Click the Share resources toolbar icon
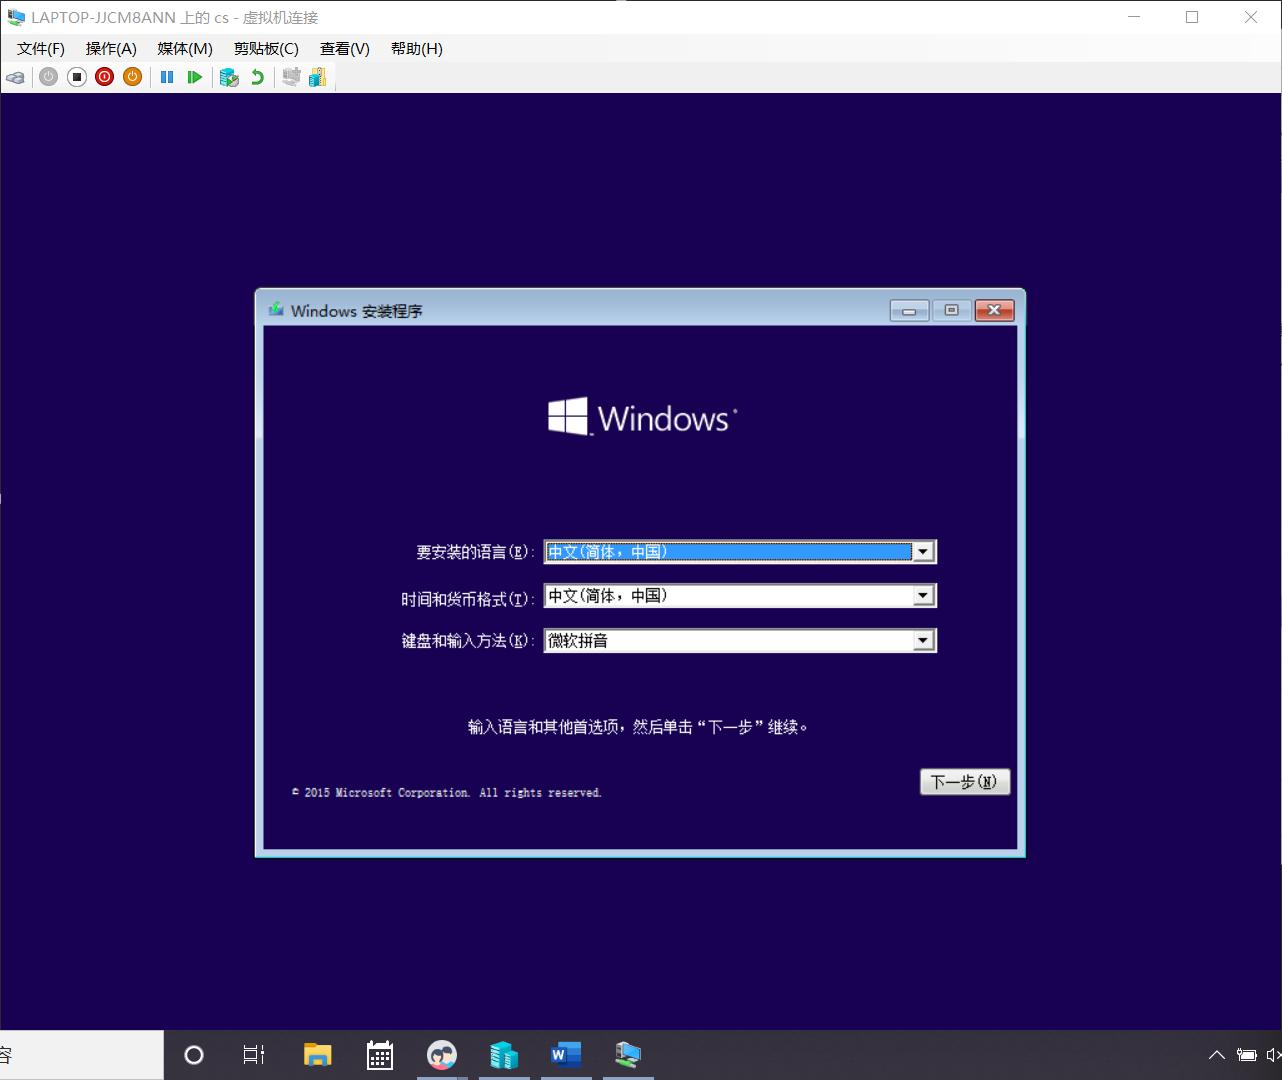This screenshot has width=1282, height=1080. click(318, 77)
